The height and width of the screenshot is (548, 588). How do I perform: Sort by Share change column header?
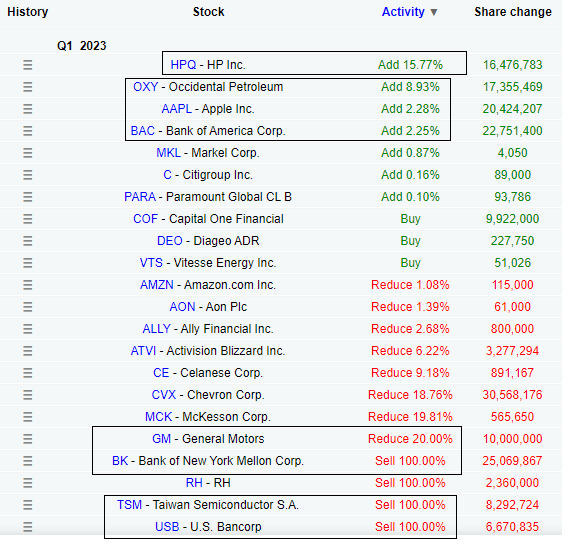(513, 12)
